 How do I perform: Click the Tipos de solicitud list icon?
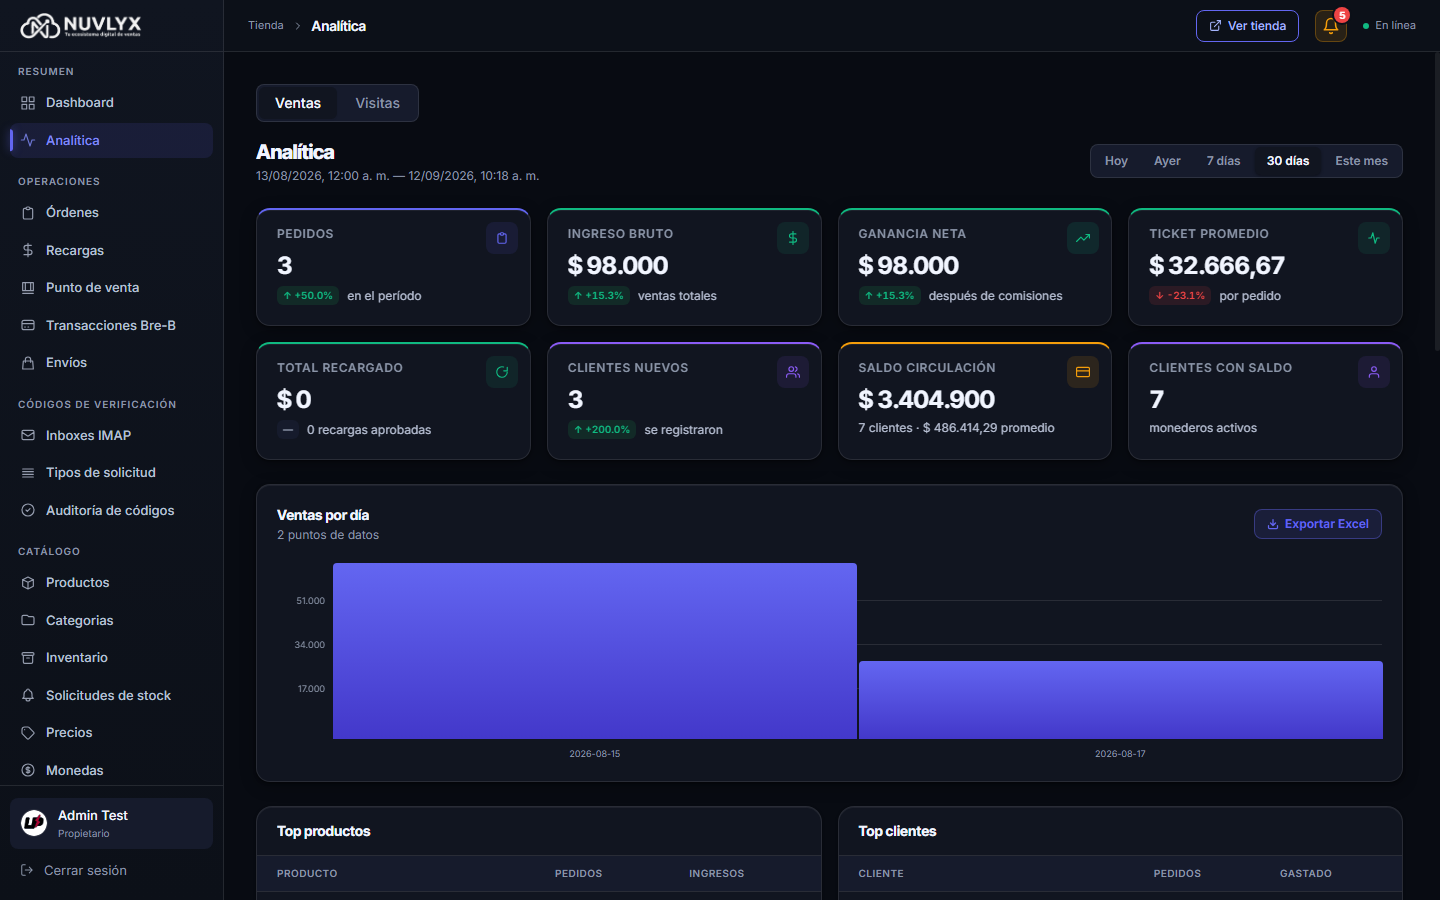(28, 473)
